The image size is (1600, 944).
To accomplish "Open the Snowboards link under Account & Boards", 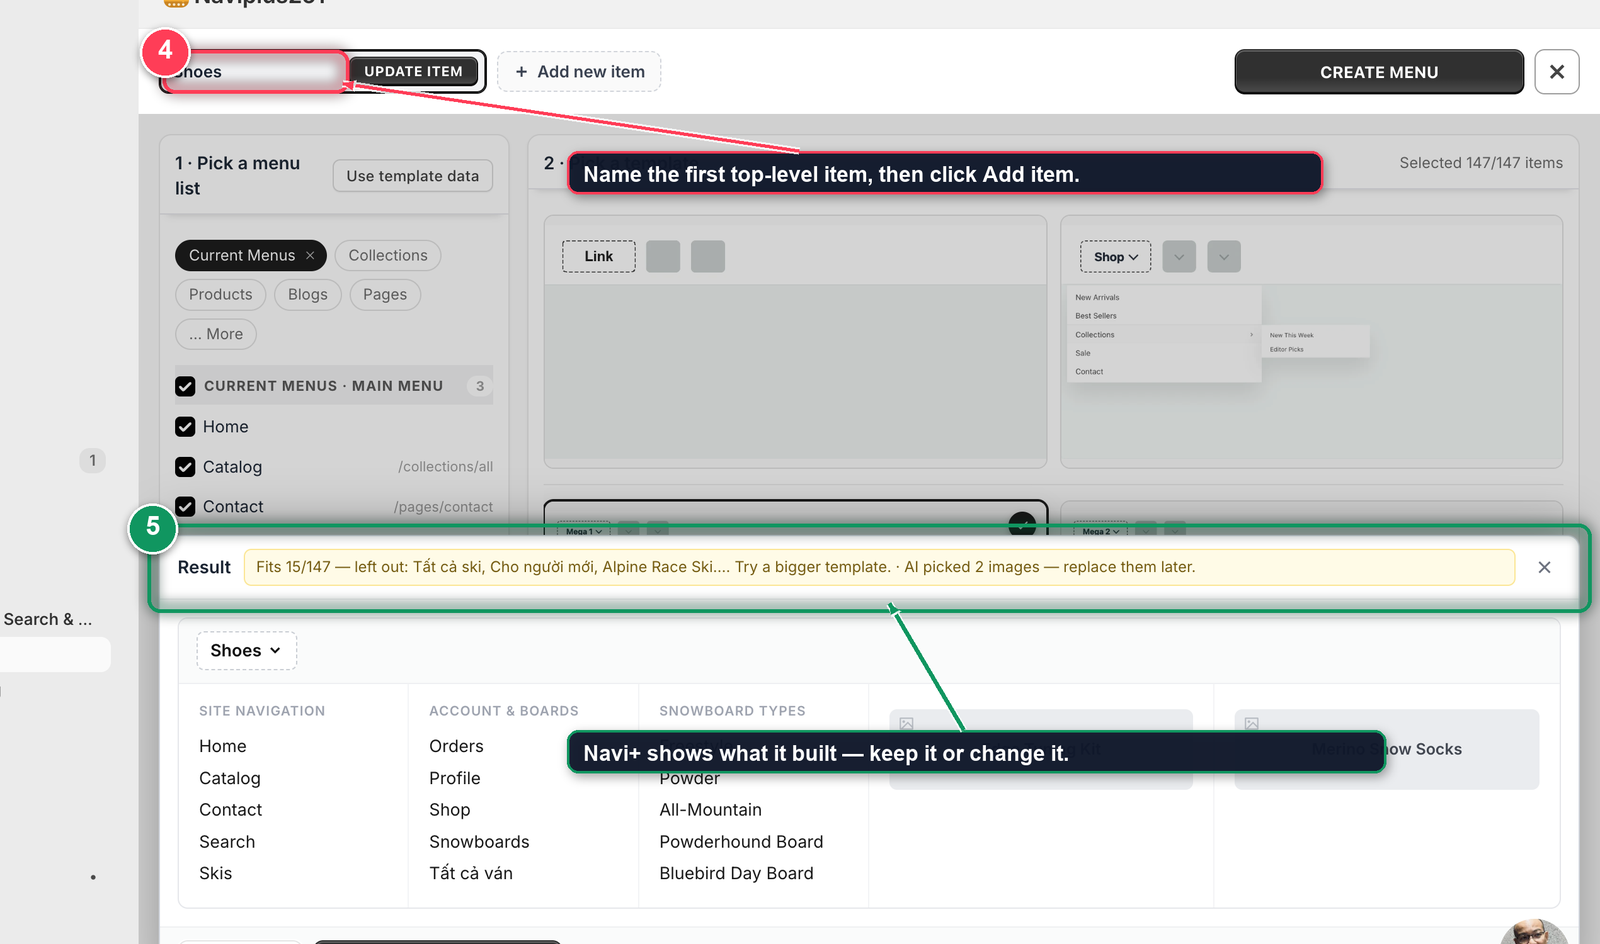I will coord(480,842).
